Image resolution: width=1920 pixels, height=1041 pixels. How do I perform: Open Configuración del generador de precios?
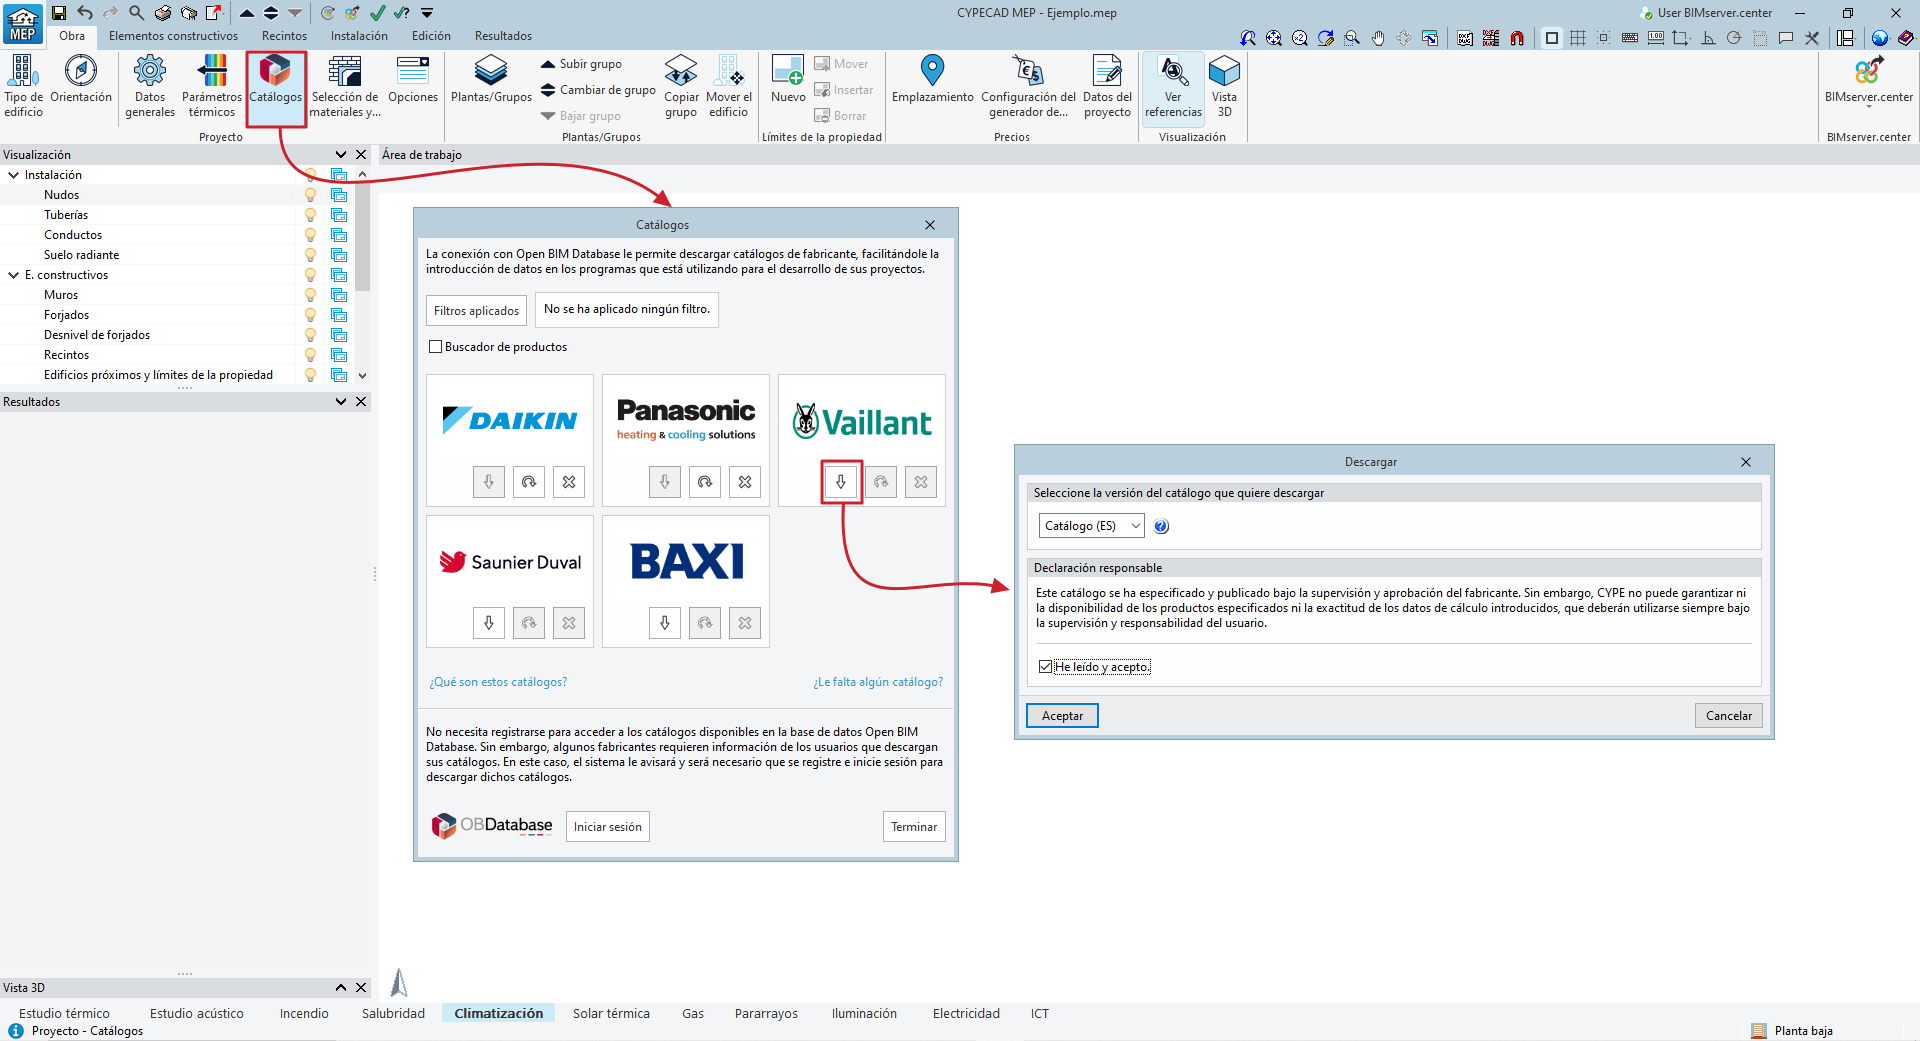(x=1028, y=86)
